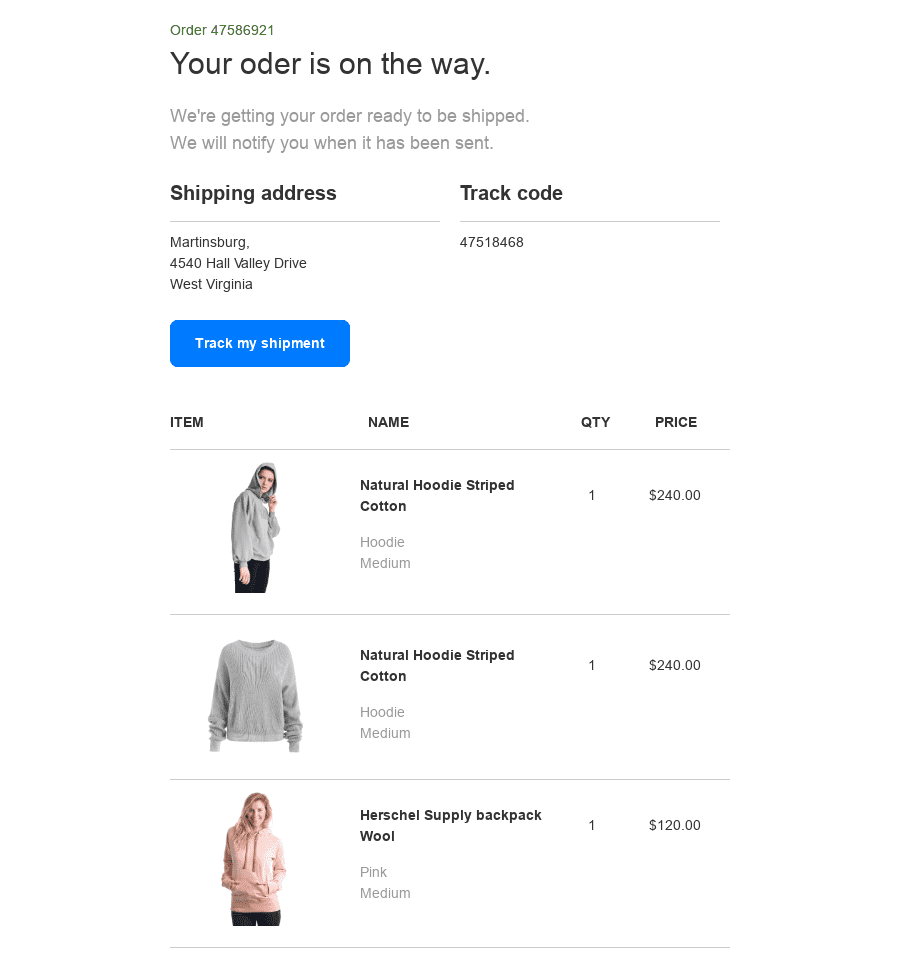This screenshot has height=968, width=900.
Task: Click the Pink variant label under Herschel backpack
Action: click(x=373, y=872)
